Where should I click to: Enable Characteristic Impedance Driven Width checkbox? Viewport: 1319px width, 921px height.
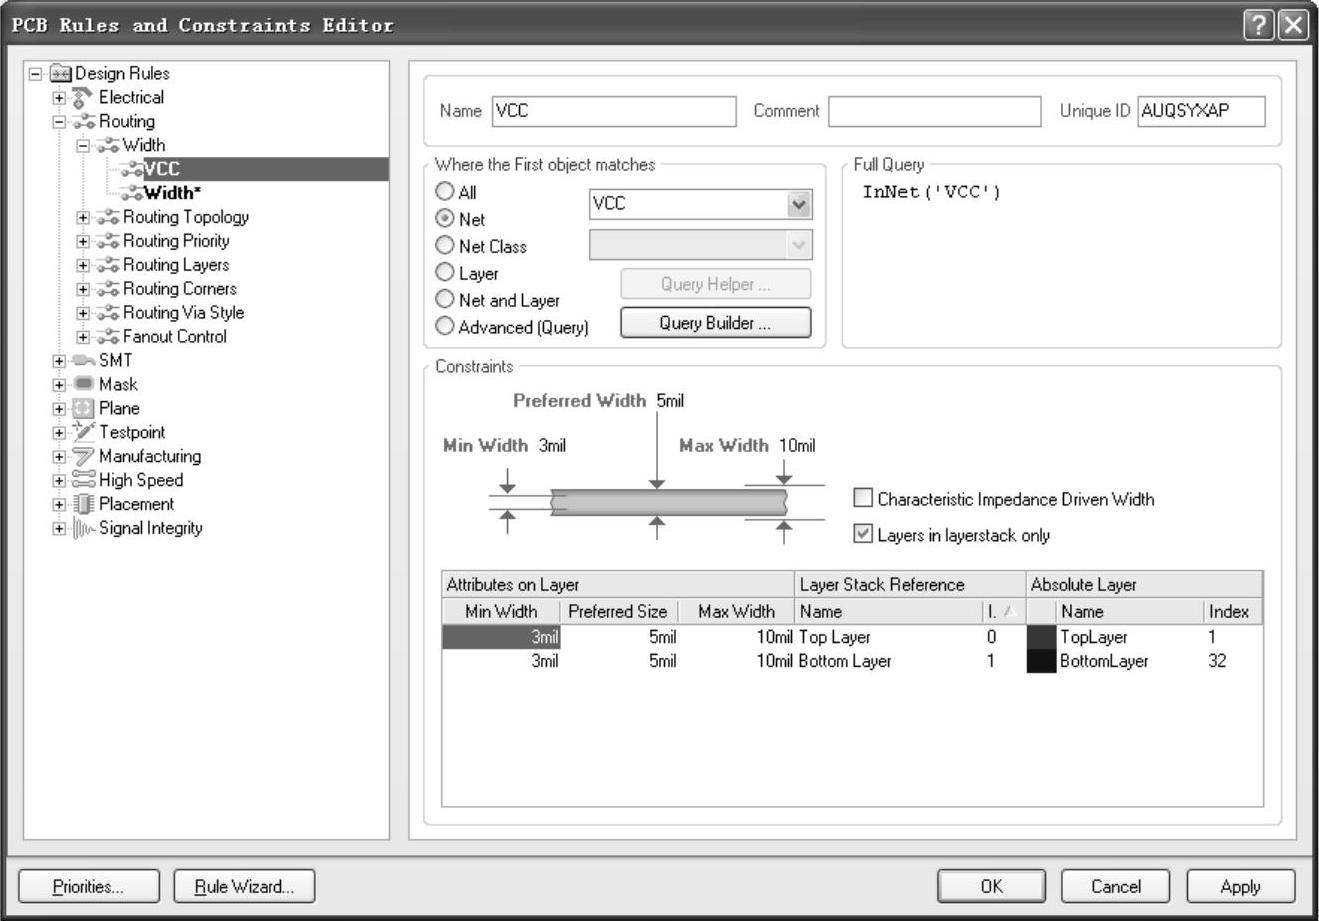pyautogui.click(x=863, y=498)
